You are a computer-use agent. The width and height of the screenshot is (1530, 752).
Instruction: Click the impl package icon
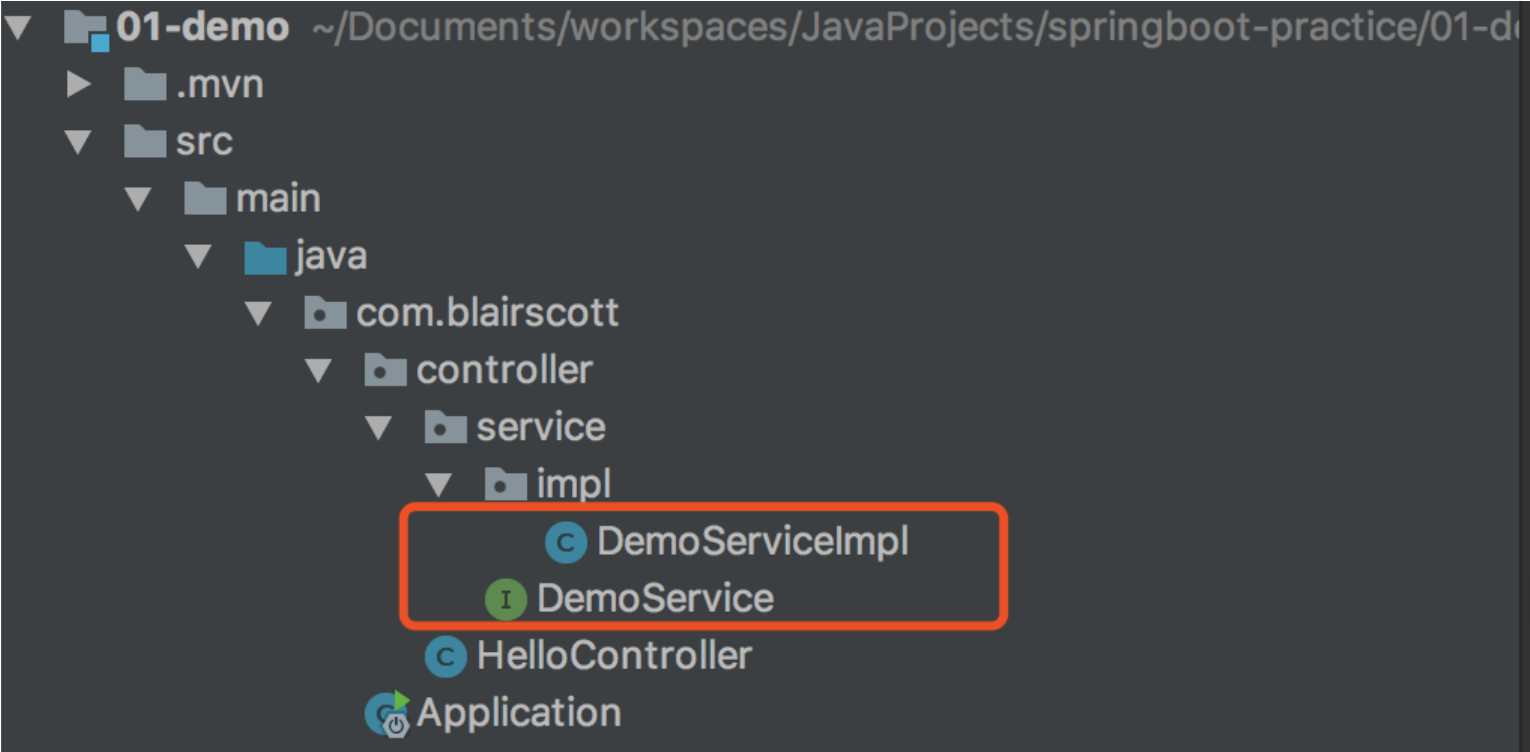[505, 485]
